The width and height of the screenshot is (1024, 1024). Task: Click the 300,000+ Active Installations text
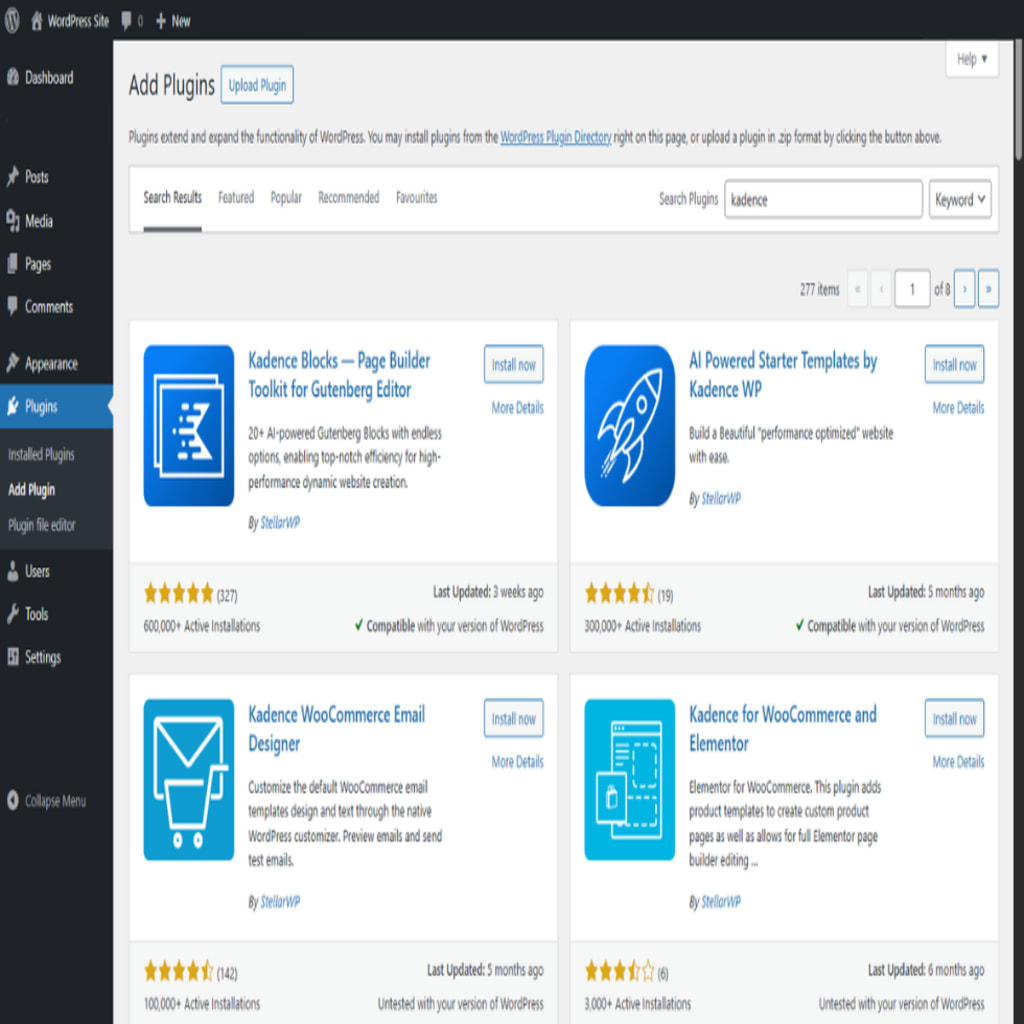(643, 626)
